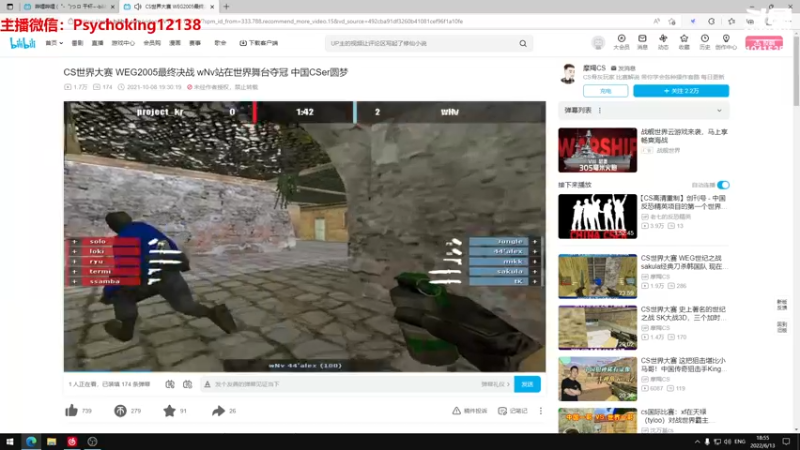Open the uploader 摩闻CS avatar
The image size is (800, 450).
click(568, 73)
